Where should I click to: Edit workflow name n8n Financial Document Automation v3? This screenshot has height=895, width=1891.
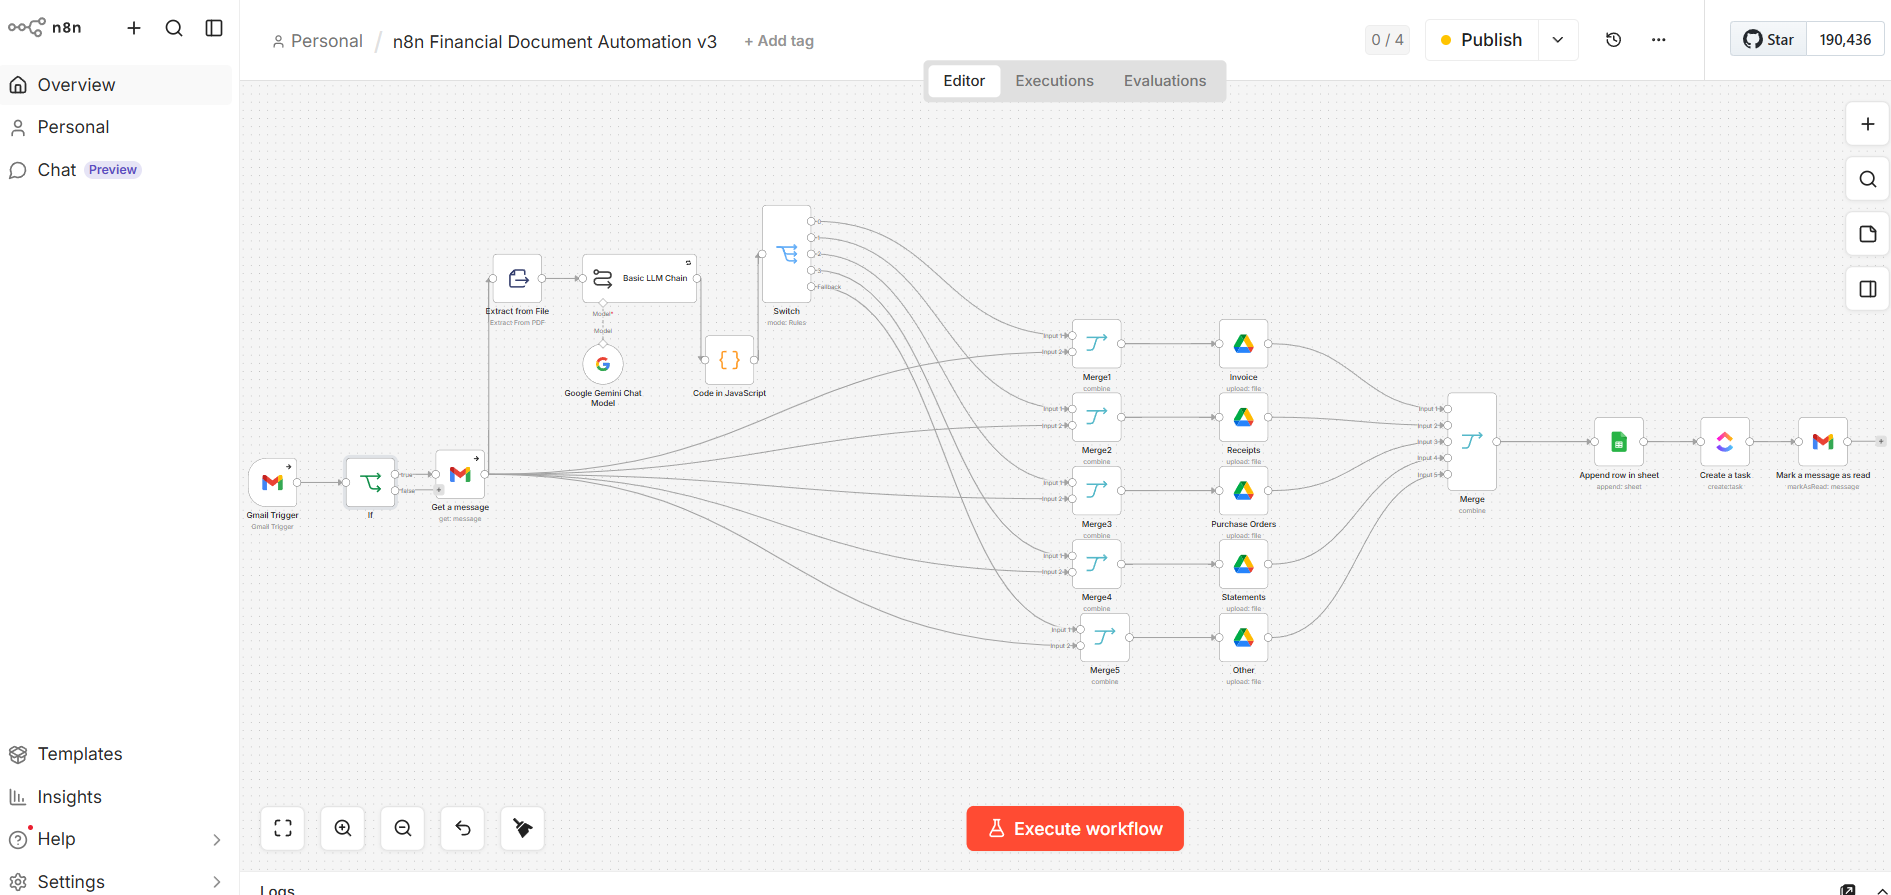point(555,41)
